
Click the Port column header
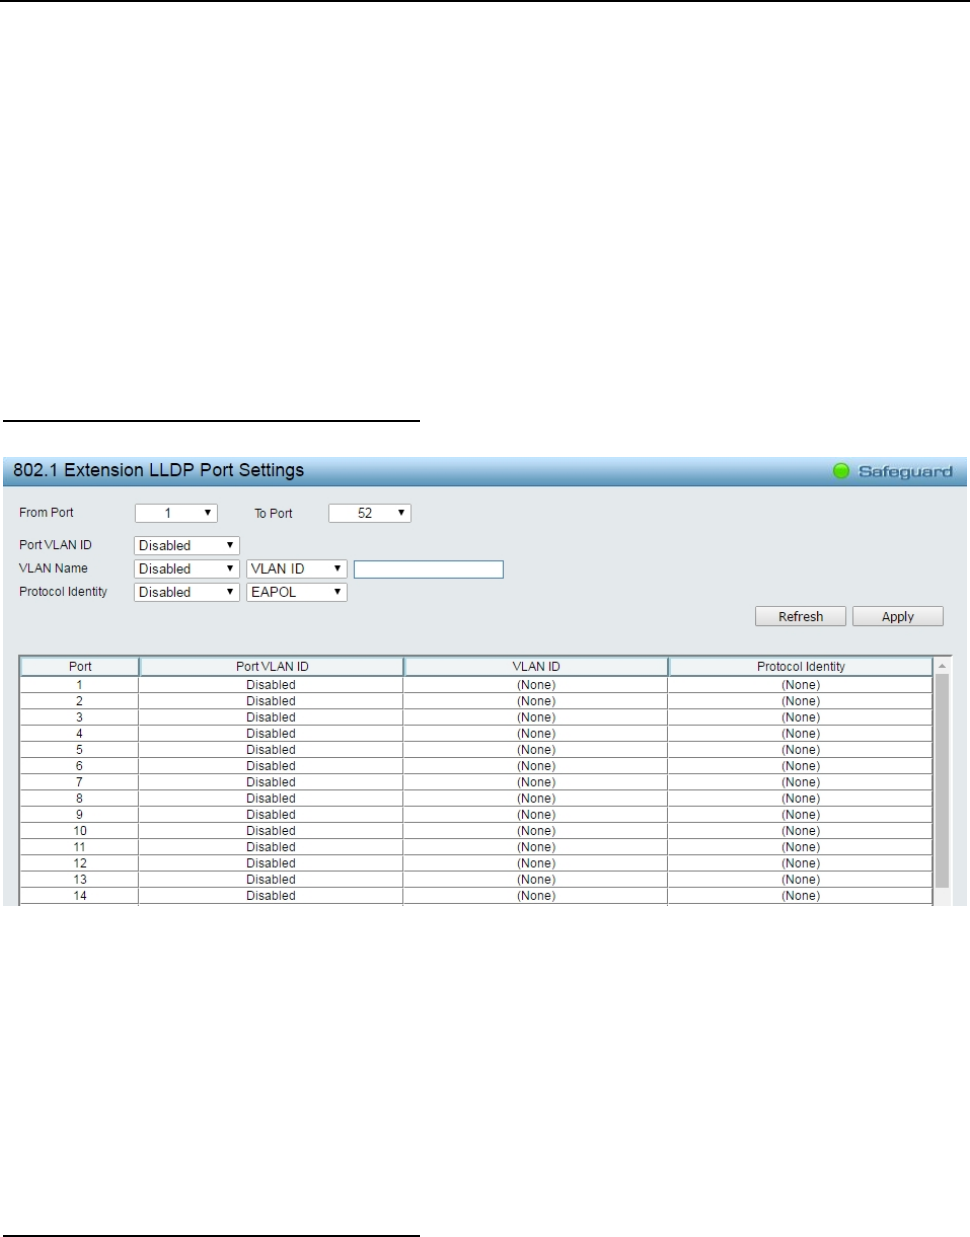click(80, 666)
